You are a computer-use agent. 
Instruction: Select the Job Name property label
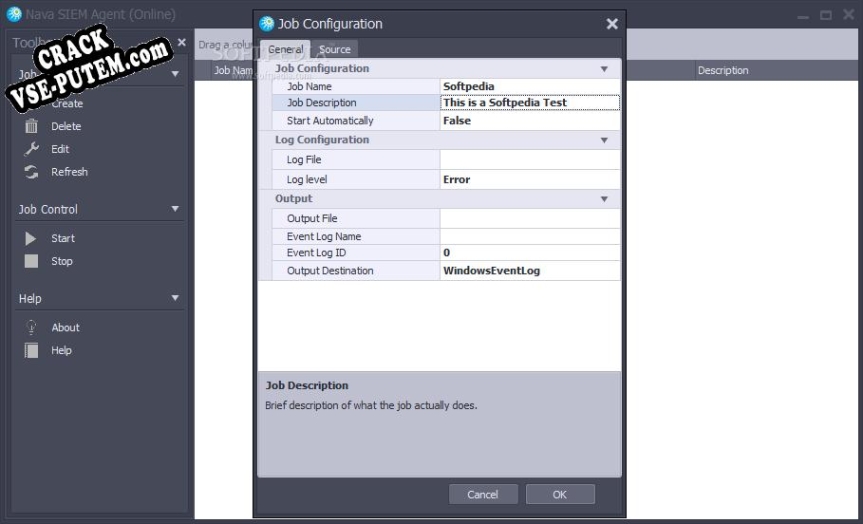(309, 86)
